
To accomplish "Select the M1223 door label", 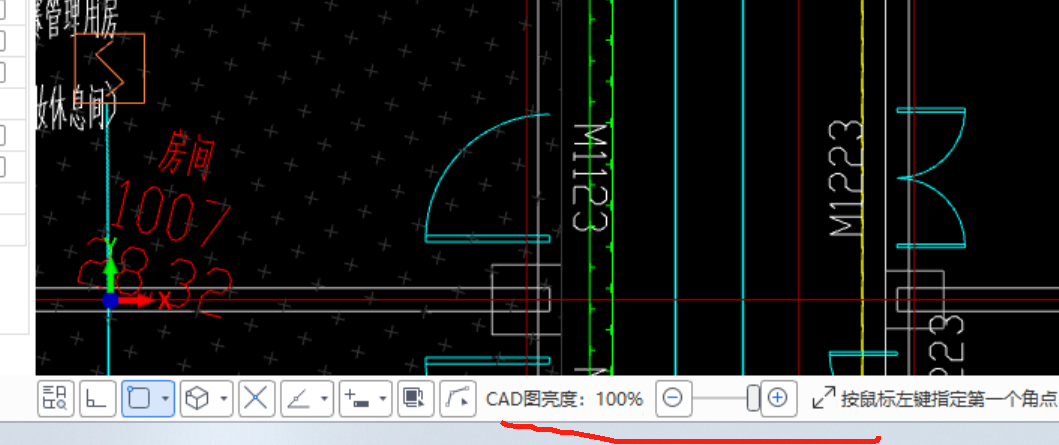I will pyautogui.click(x=846, y=178).
